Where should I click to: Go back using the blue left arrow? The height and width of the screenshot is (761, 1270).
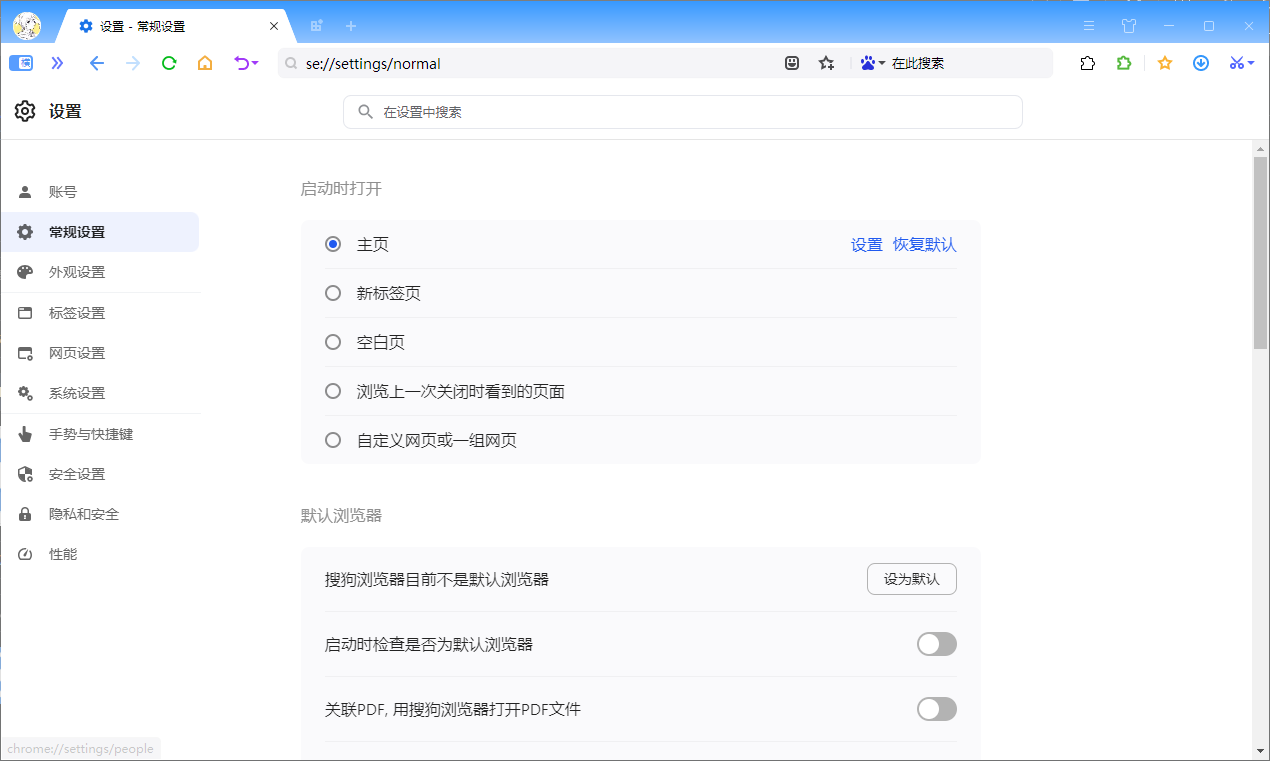tap(97, 63)
